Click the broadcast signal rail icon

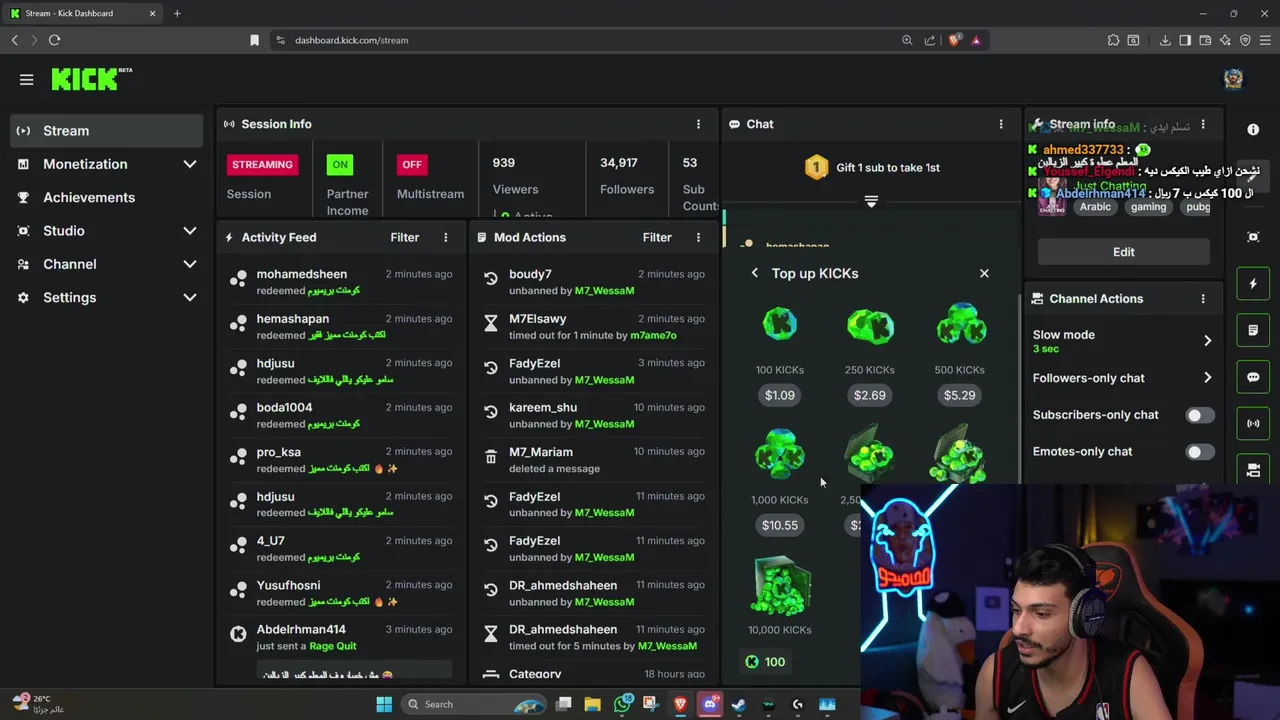[x=1253, y=423]
